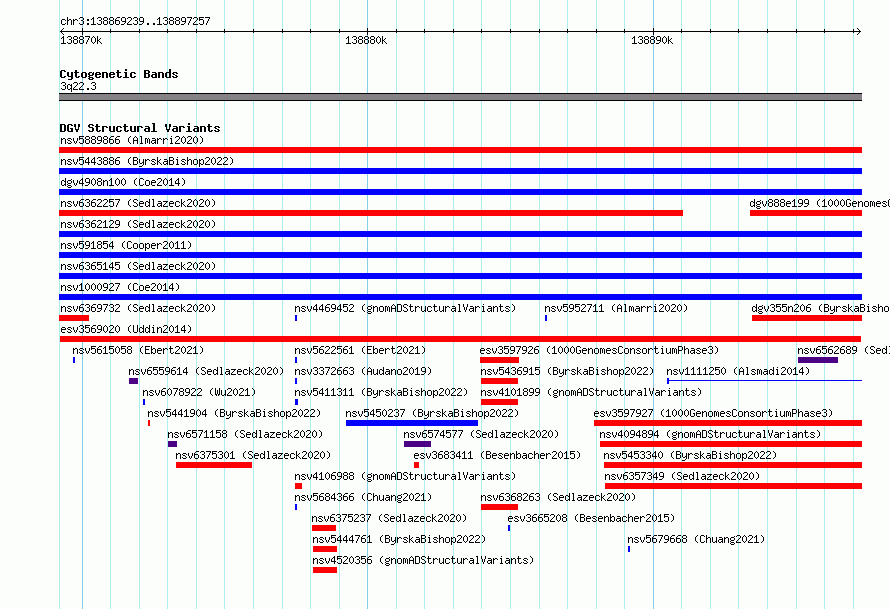Click the red bar under dgv355n206

click(807, 318)
